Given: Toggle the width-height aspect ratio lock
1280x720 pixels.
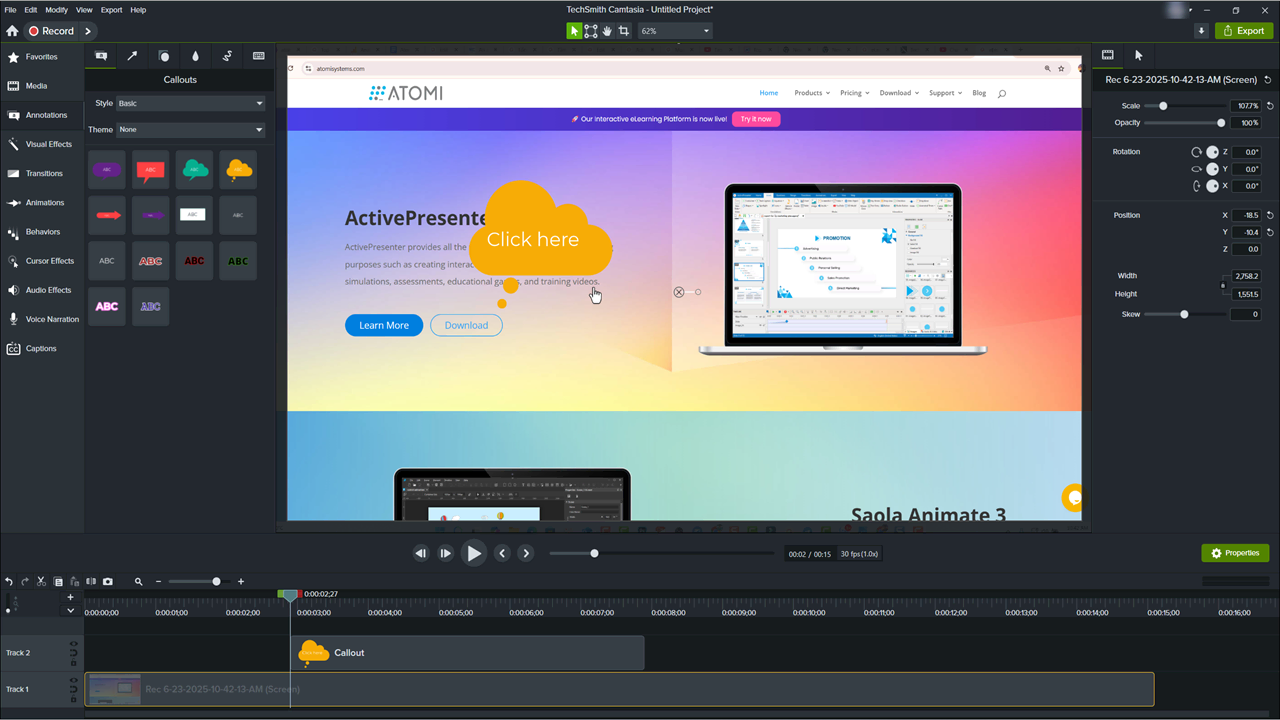Looking at the screenshot, I should (x=1223, y=285).
